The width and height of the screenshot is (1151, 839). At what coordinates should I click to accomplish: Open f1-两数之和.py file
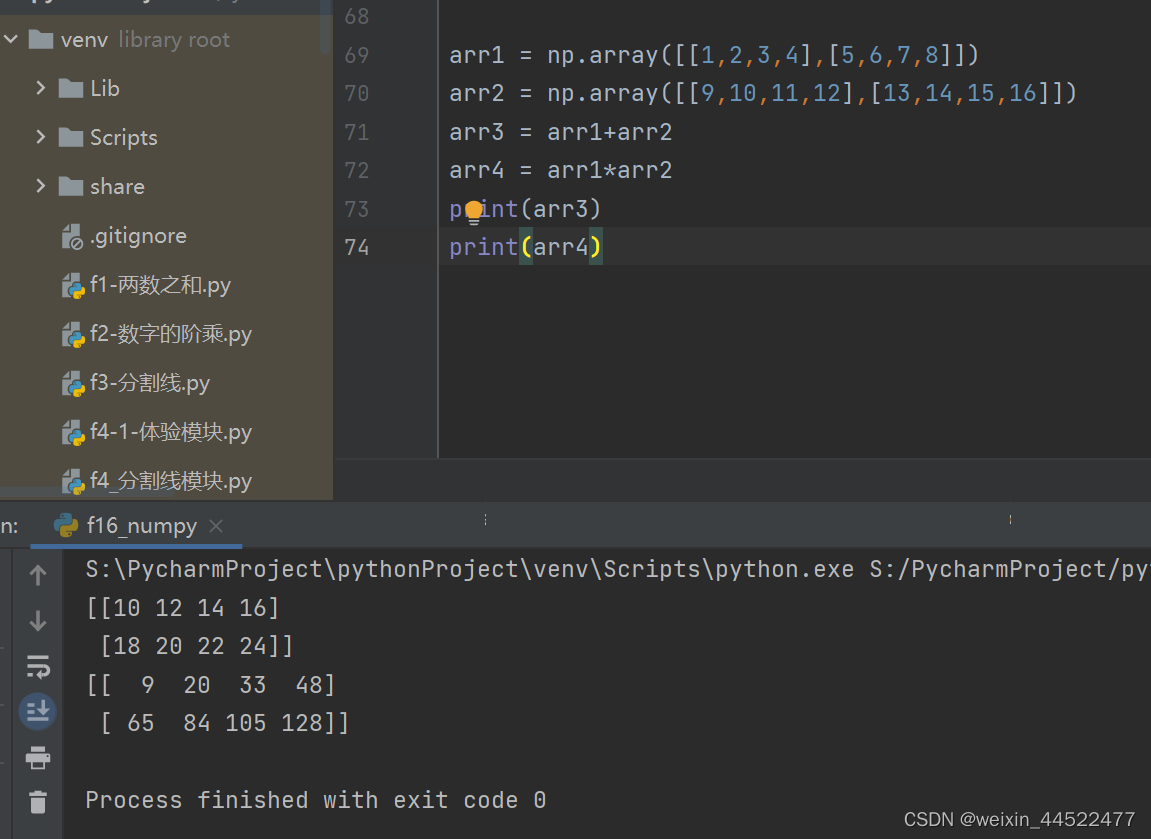point(160,285)
